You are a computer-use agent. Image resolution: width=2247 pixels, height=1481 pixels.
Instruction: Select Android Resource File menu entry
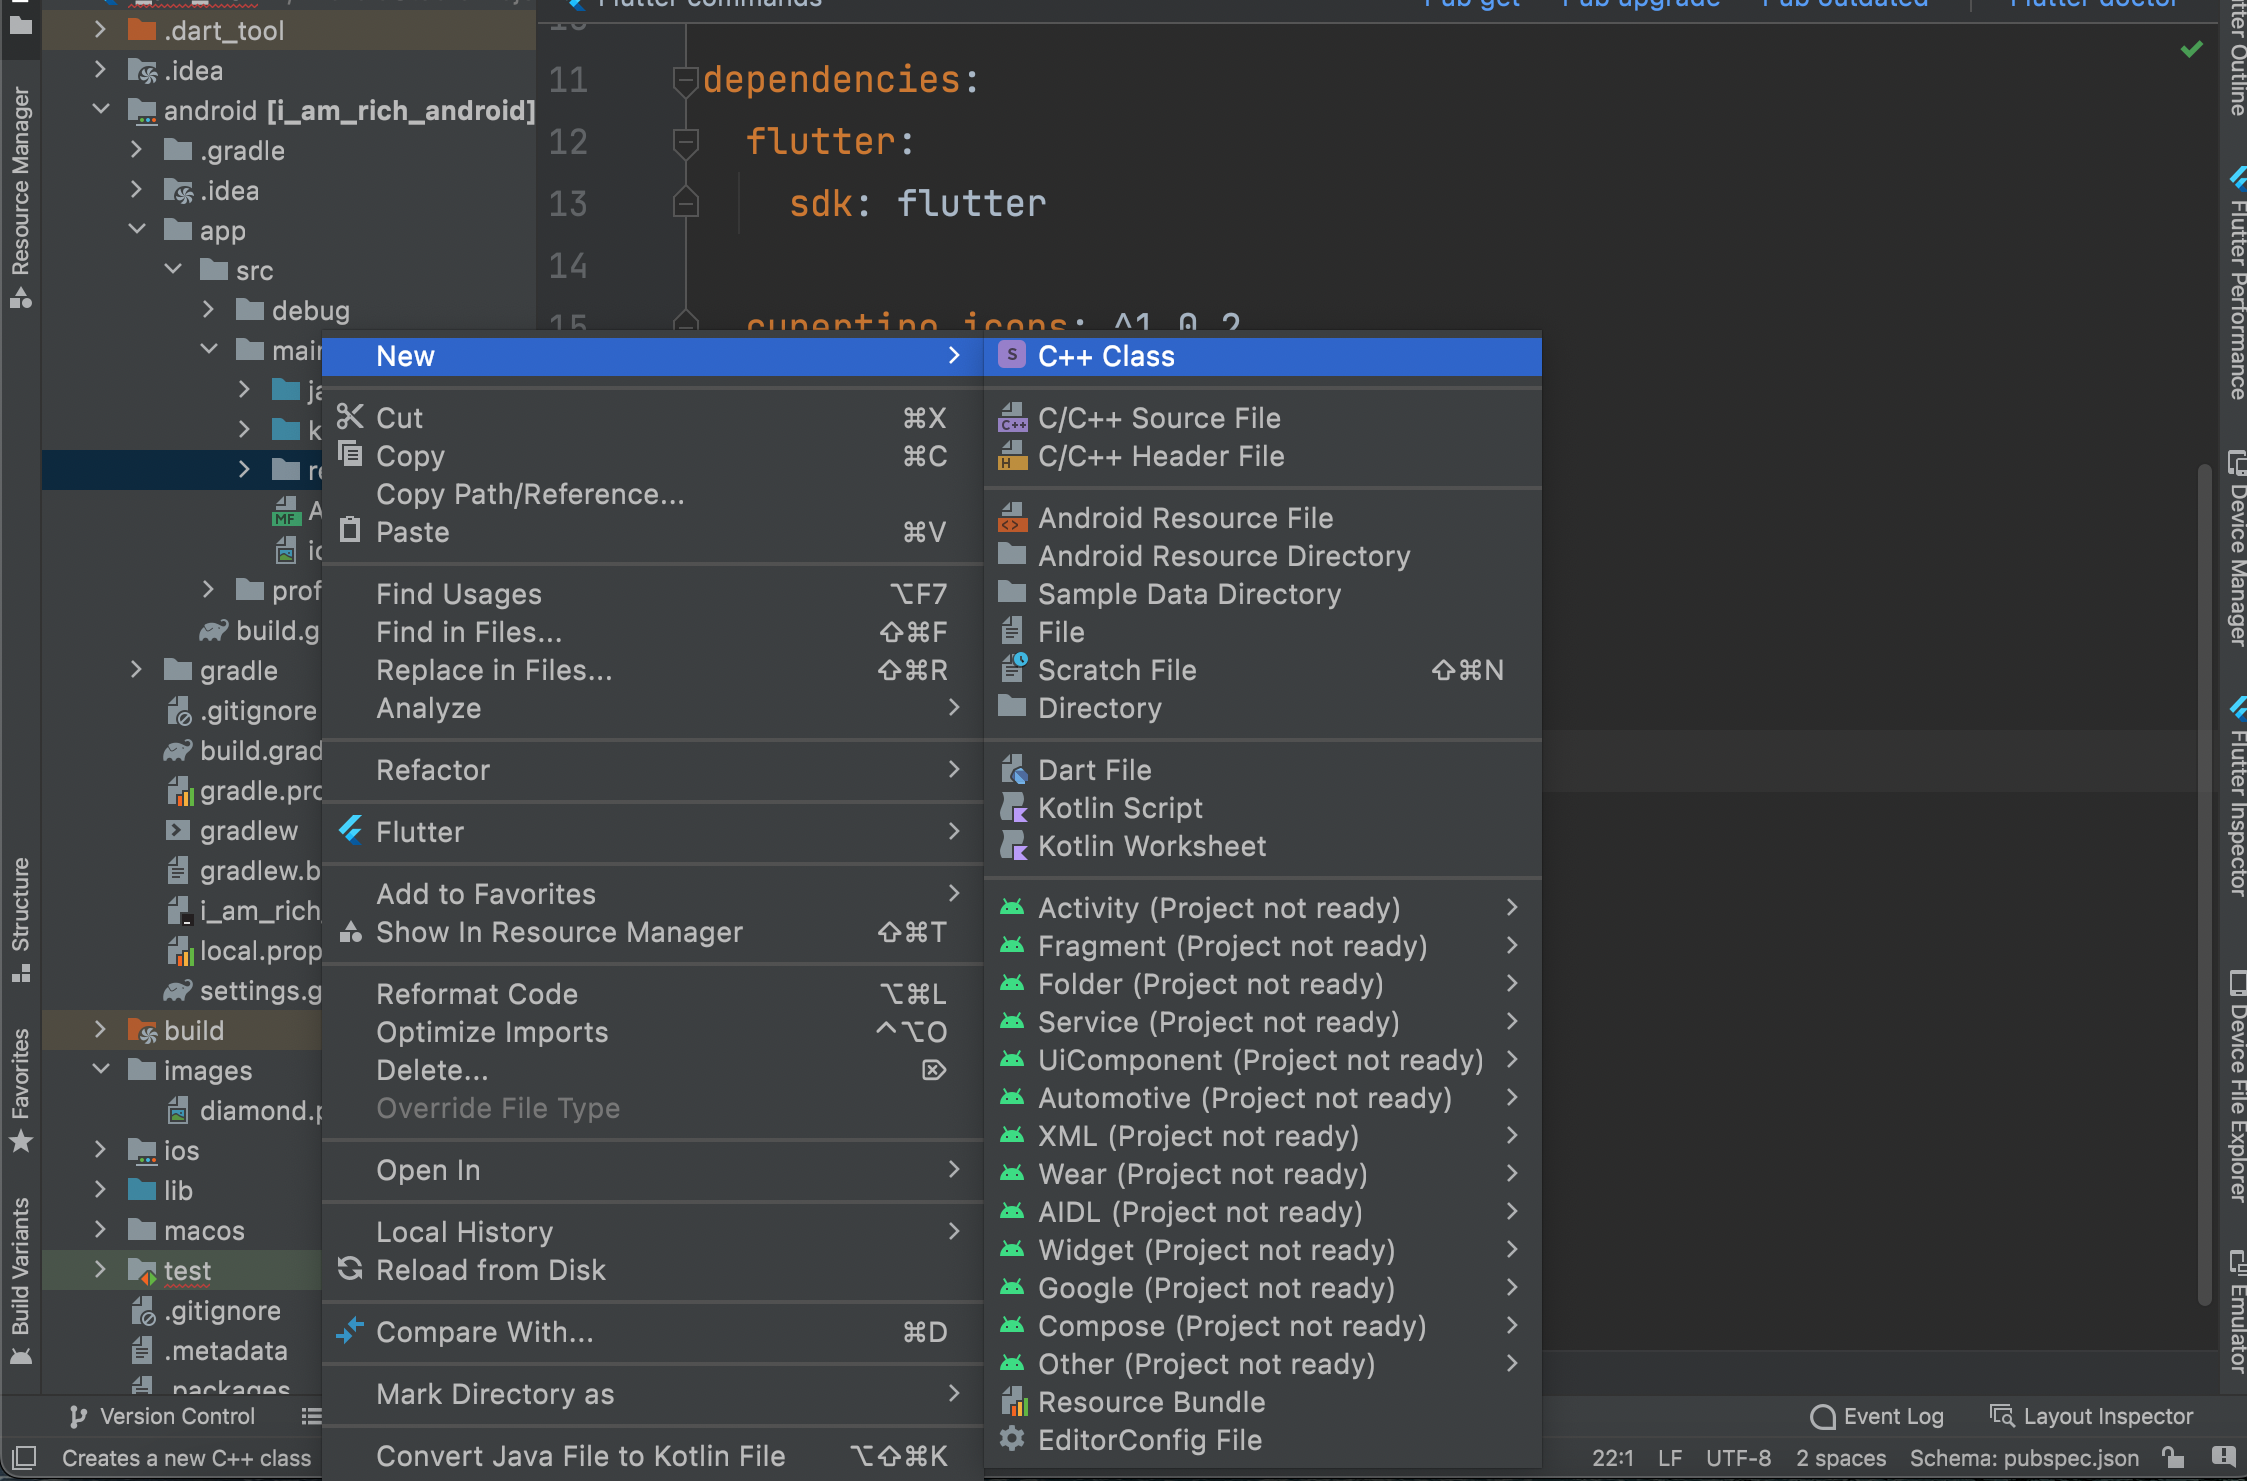click(1184, 518)
